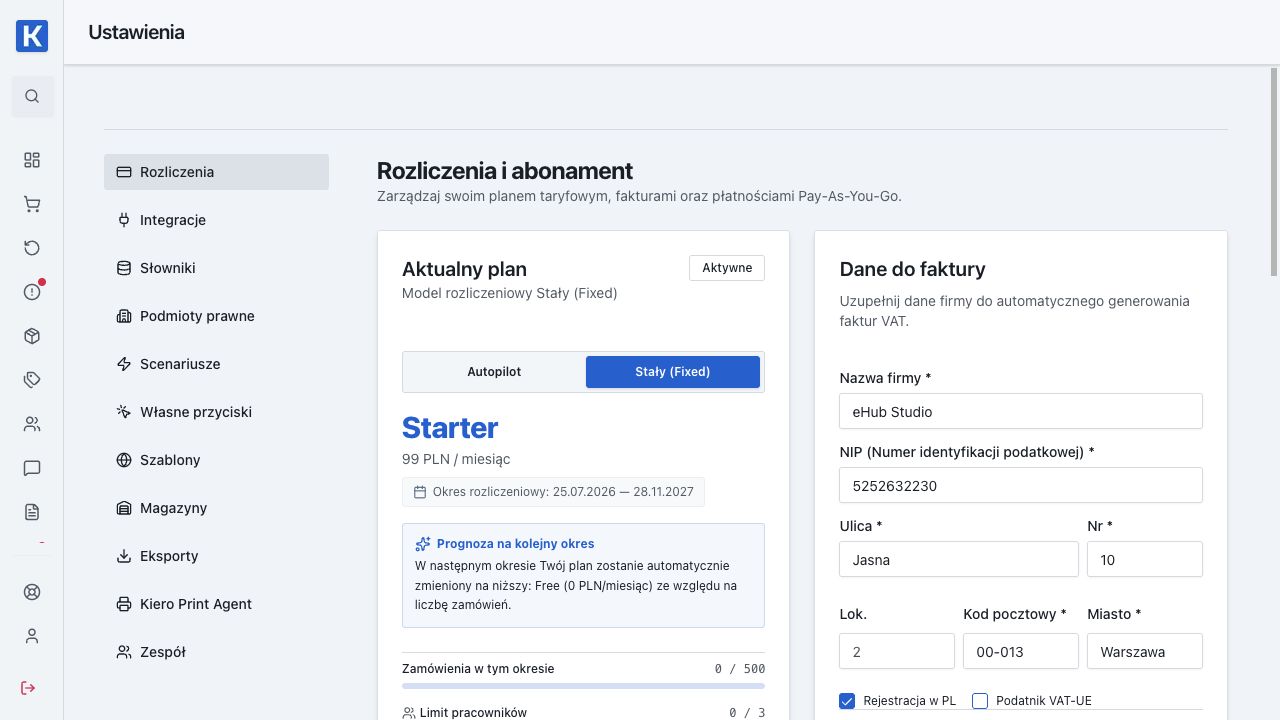Click the Kod pocztowy field
1280x720 pixels.
(x=1021, y=651)
